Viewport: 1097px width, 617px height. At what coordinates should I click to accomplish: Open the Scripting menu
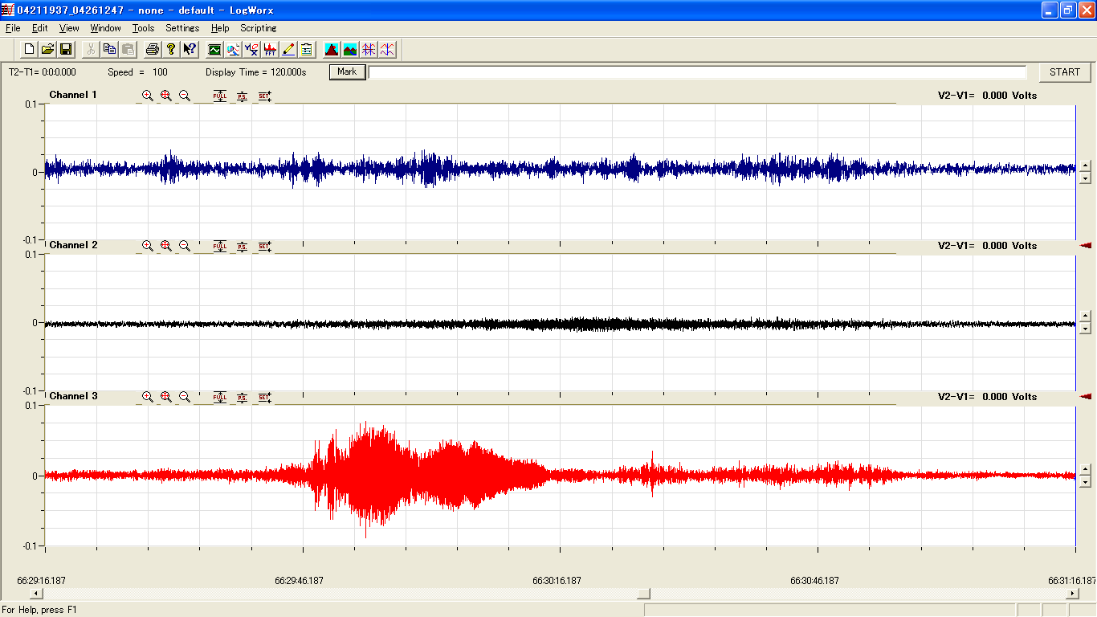[258, 28]
